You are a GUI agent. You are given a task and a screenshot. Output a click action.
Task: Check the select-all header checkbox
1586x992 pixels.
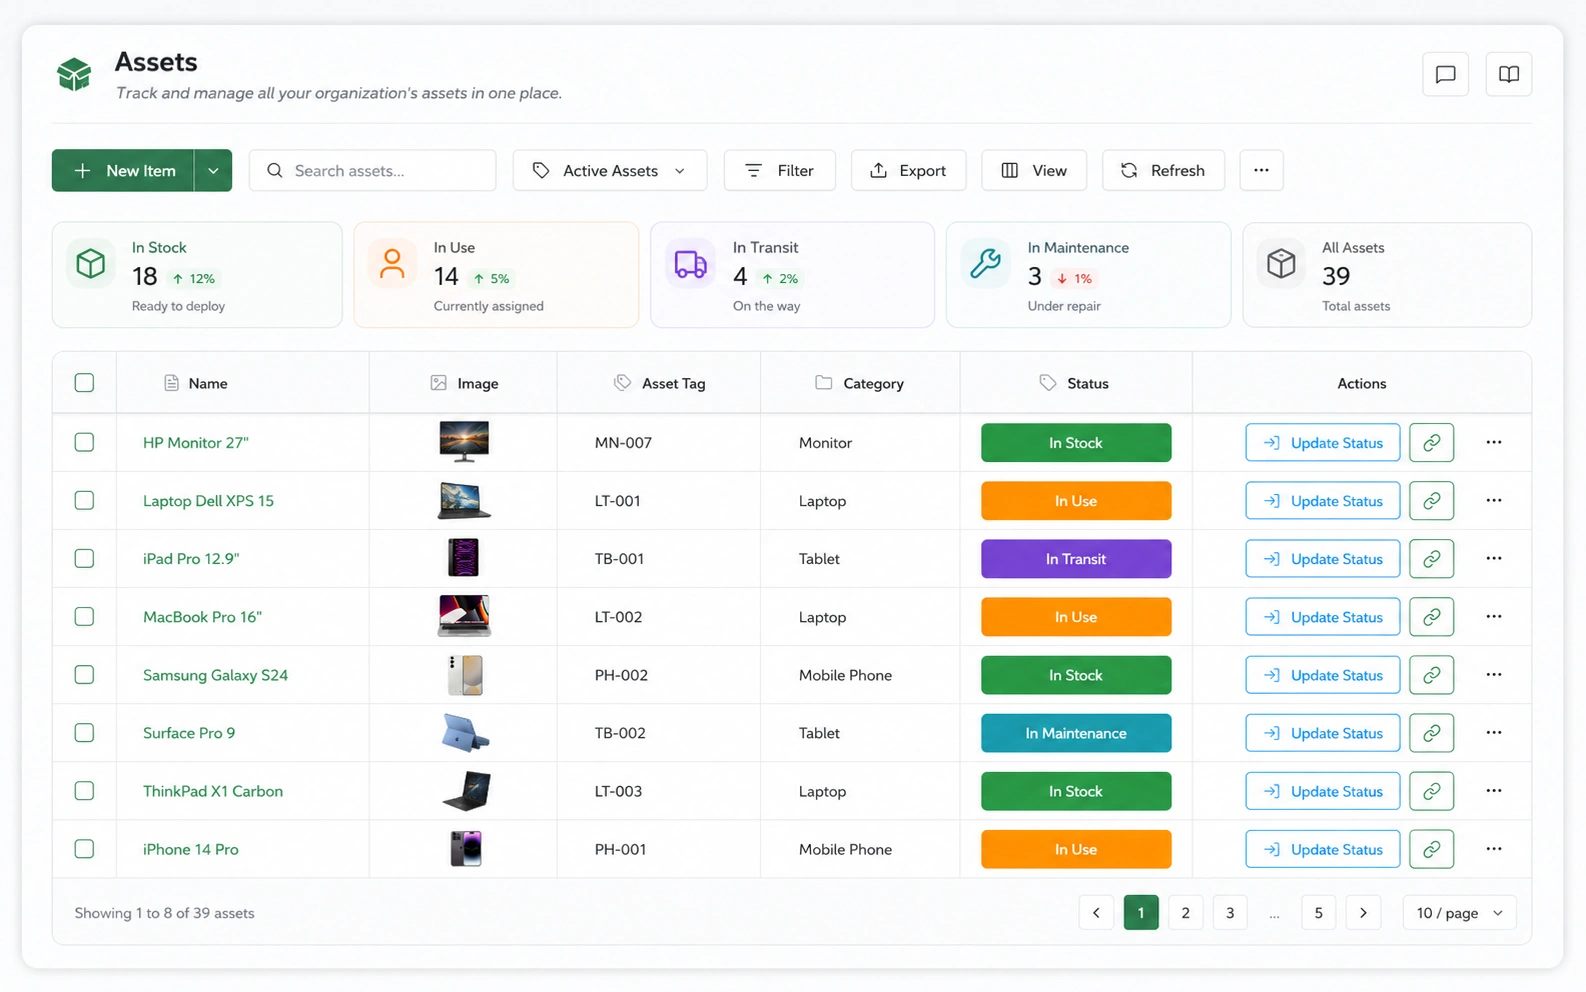point(84,383)
